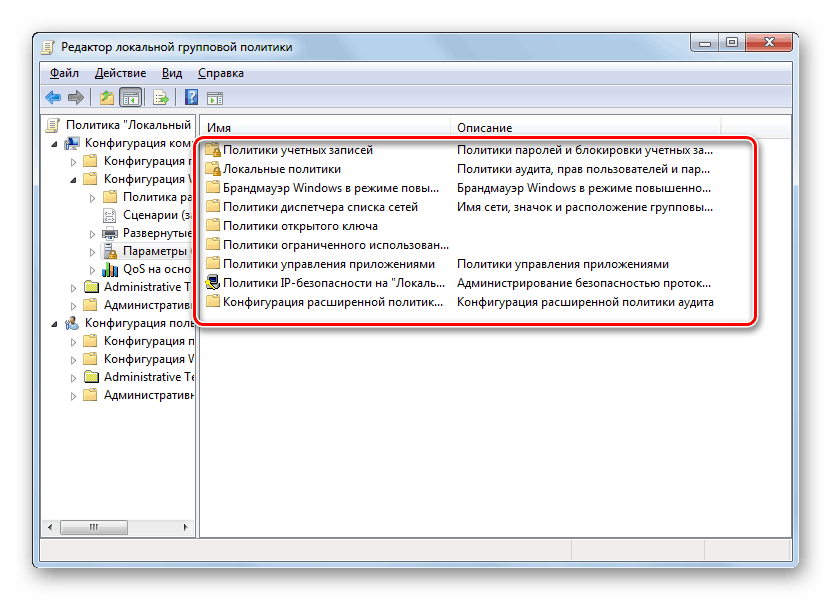Select Политики диспетчера списка сетей entry
This screenshot has width=832, height=601.
click(x=320, y=207)
